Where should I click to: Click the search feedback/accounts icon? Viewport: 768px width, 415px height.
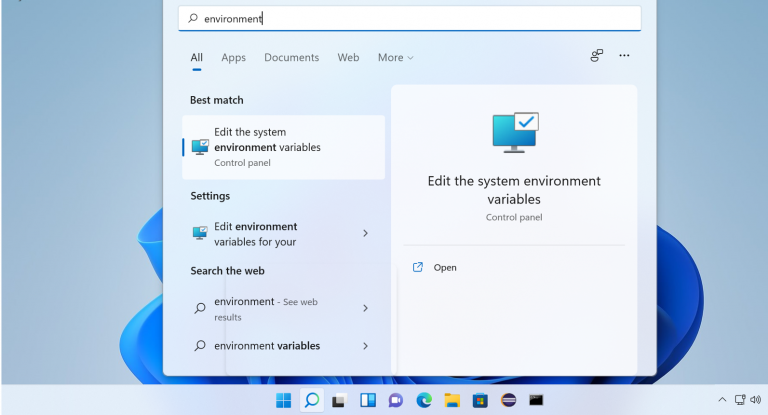pos(597,56)
